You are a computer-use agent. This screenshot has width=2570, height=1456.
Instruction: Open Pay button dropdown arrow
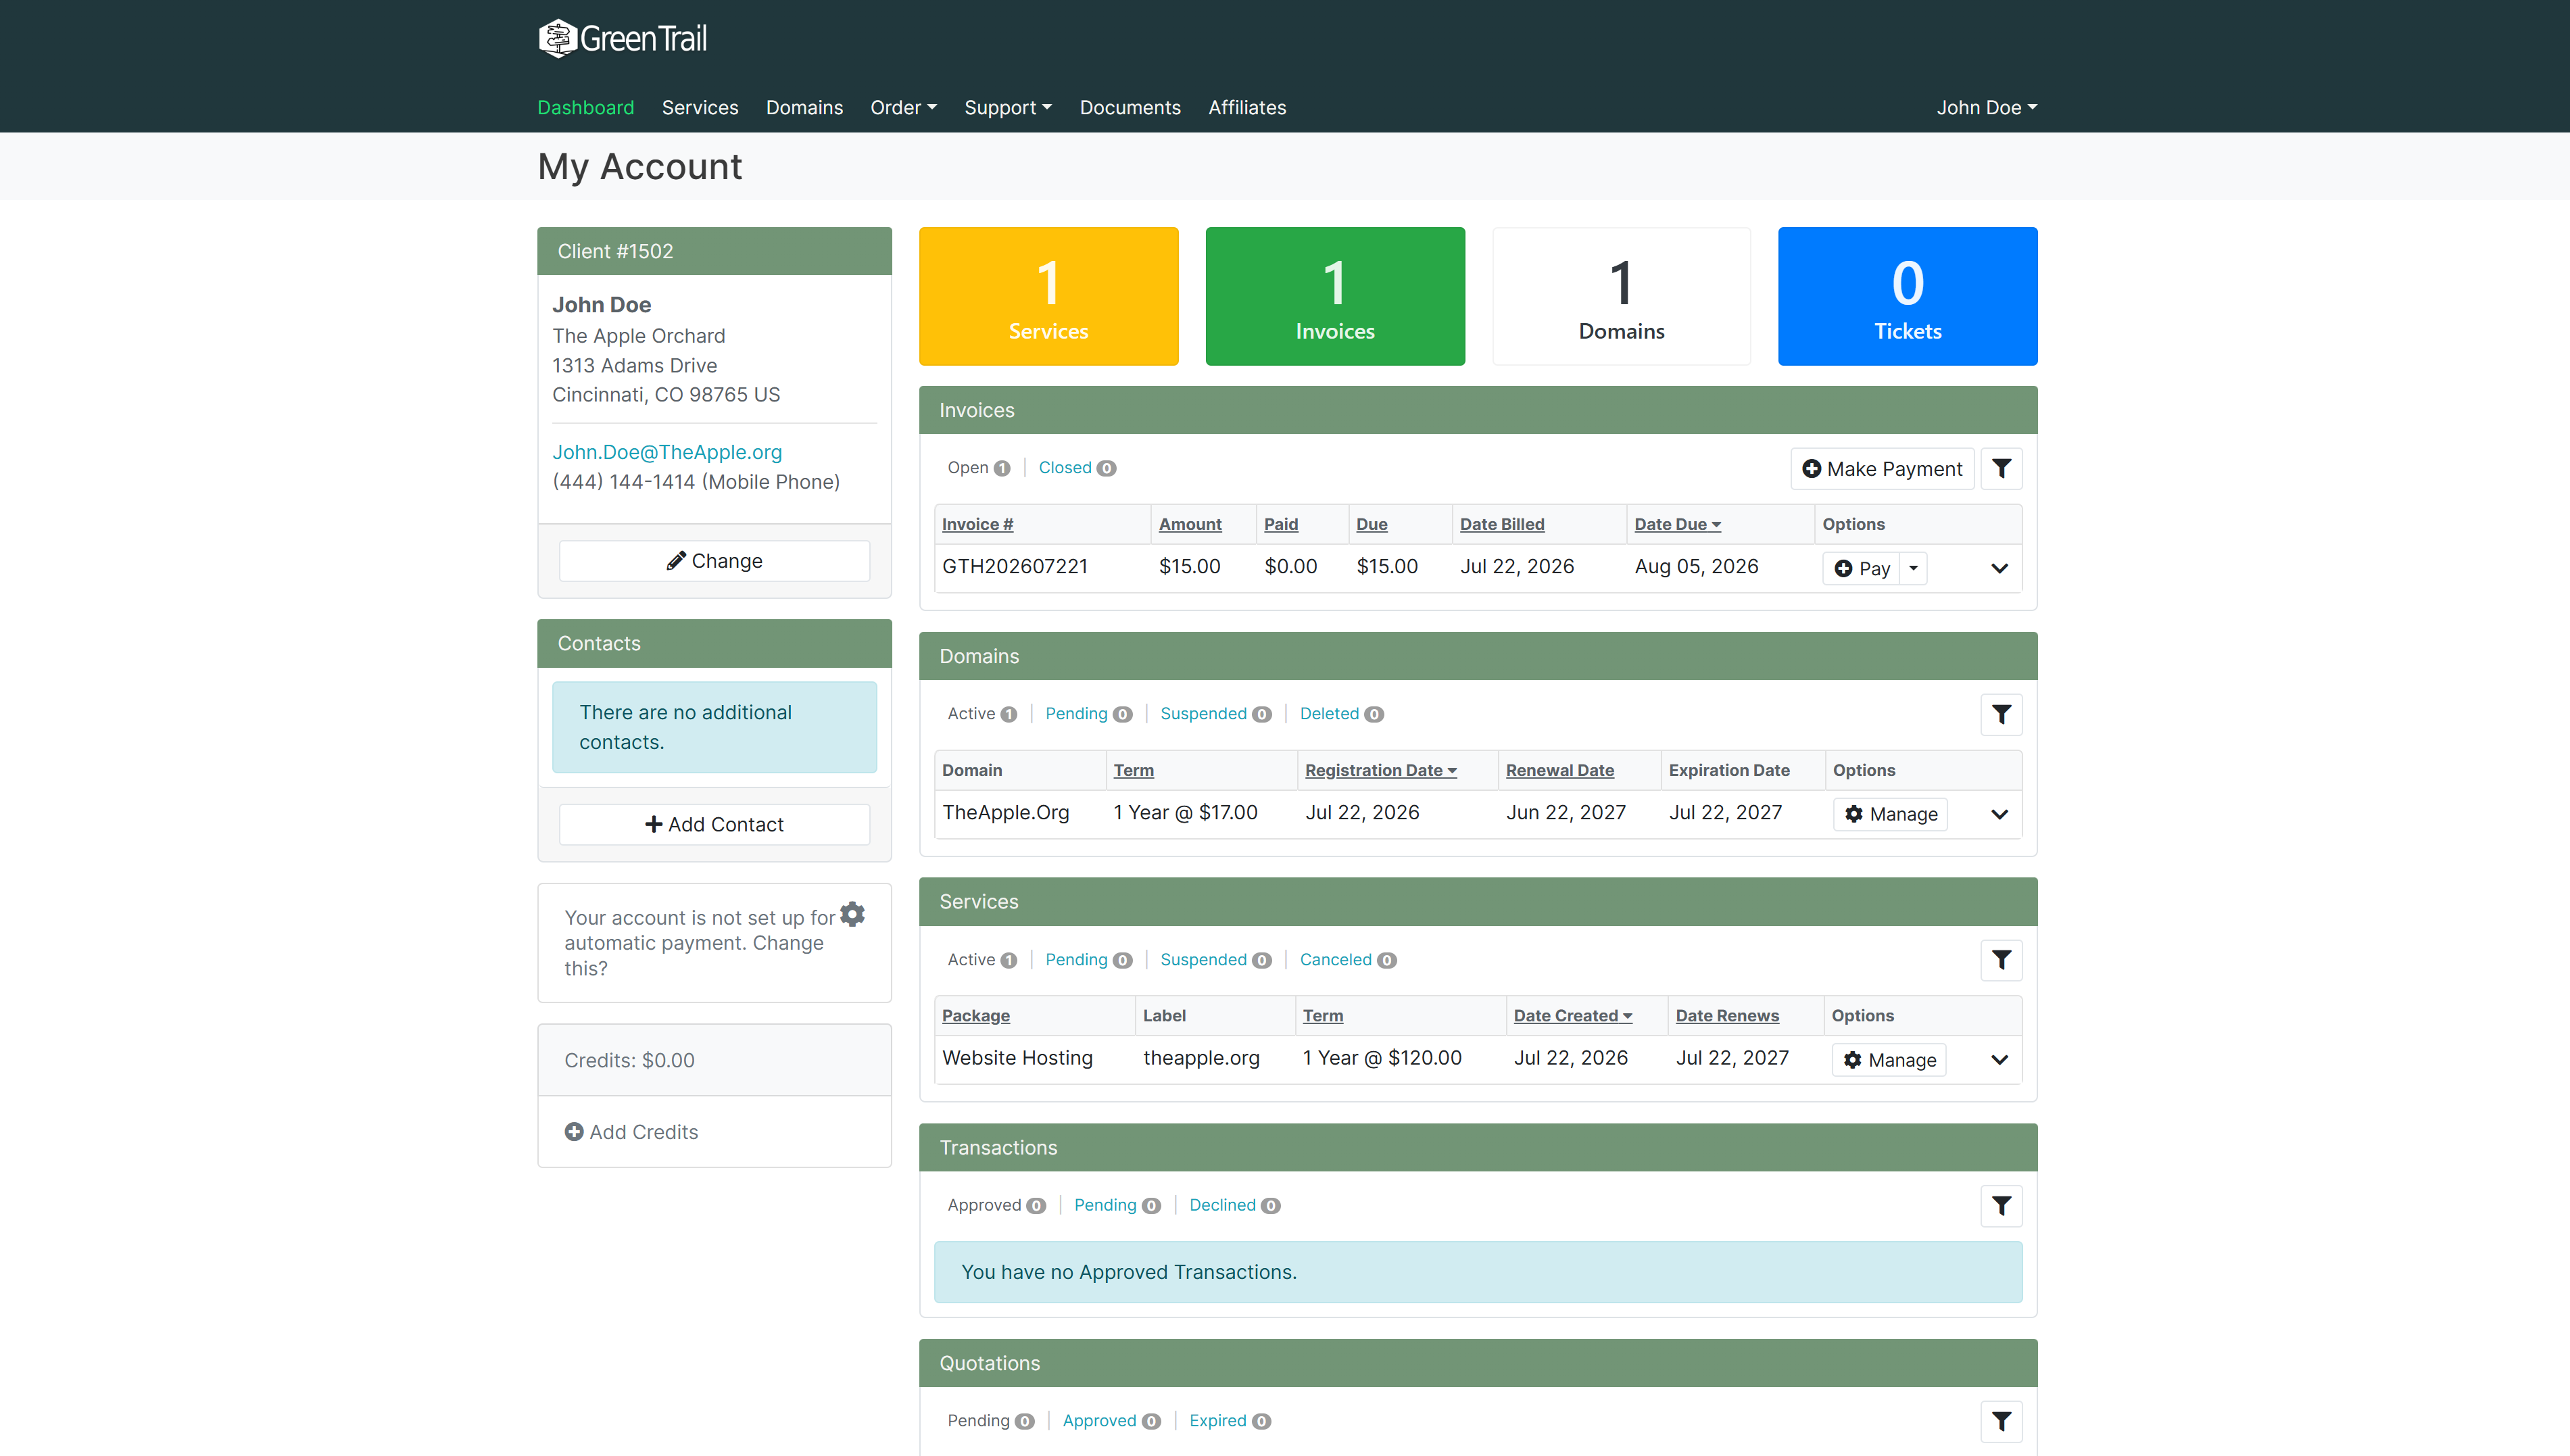pyautogui.click(x=1913, y=568)
